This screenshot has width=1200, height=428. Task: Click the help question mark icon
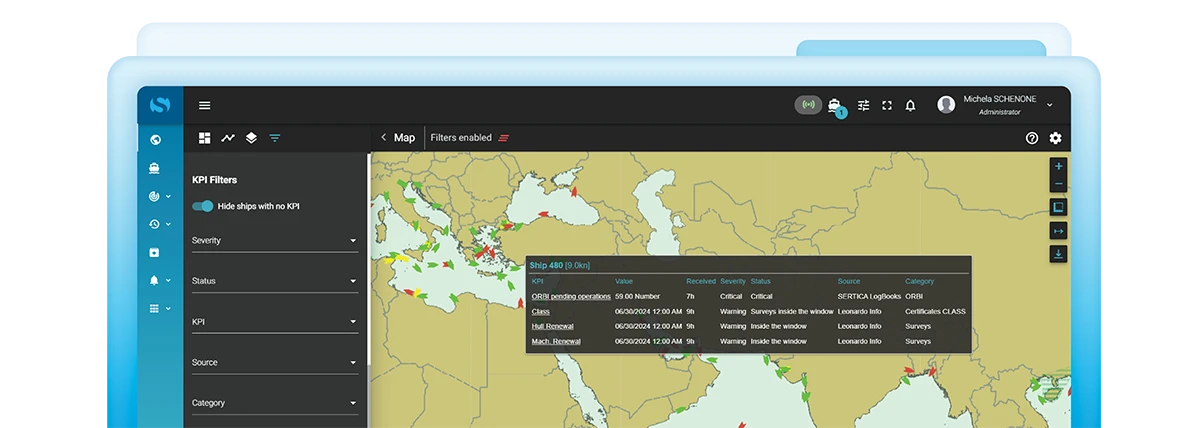coord(1032,138)
